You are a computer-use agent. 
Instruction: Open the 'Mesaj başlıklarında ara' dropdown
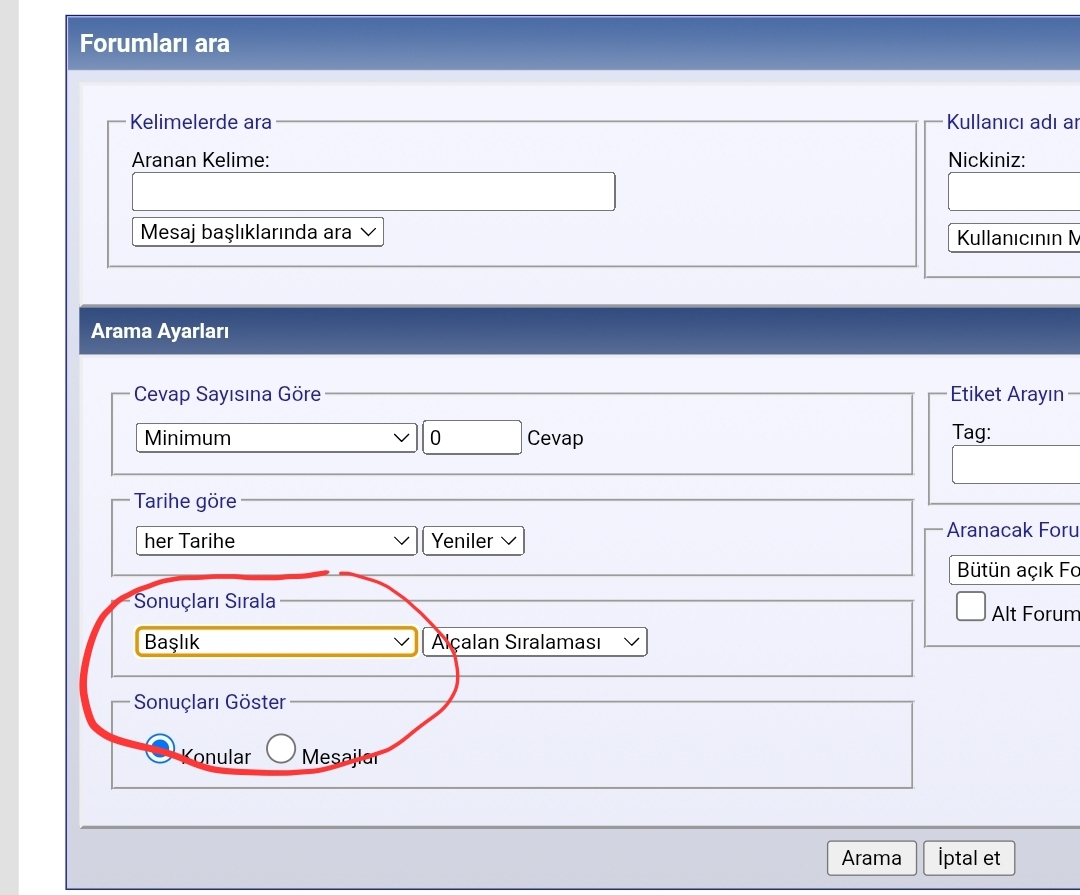click(x=258, y=232)
